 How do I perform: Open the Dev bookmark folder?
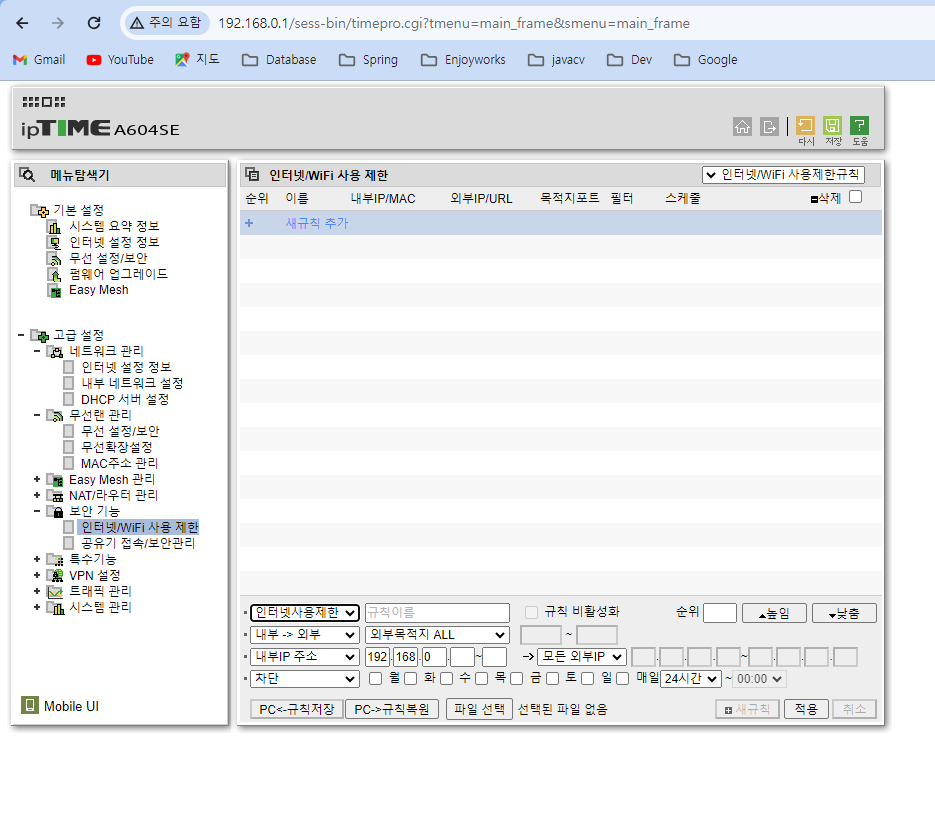click(x=629, y=60)
